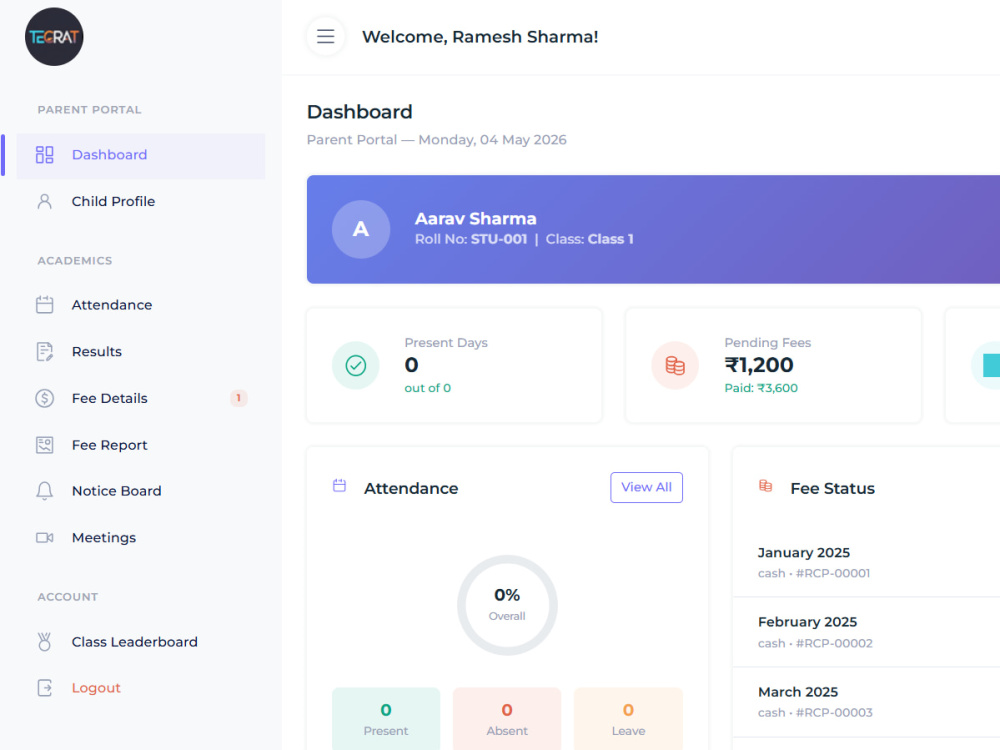
Task: Click the Fee Status heading
Action: [832, 489]
